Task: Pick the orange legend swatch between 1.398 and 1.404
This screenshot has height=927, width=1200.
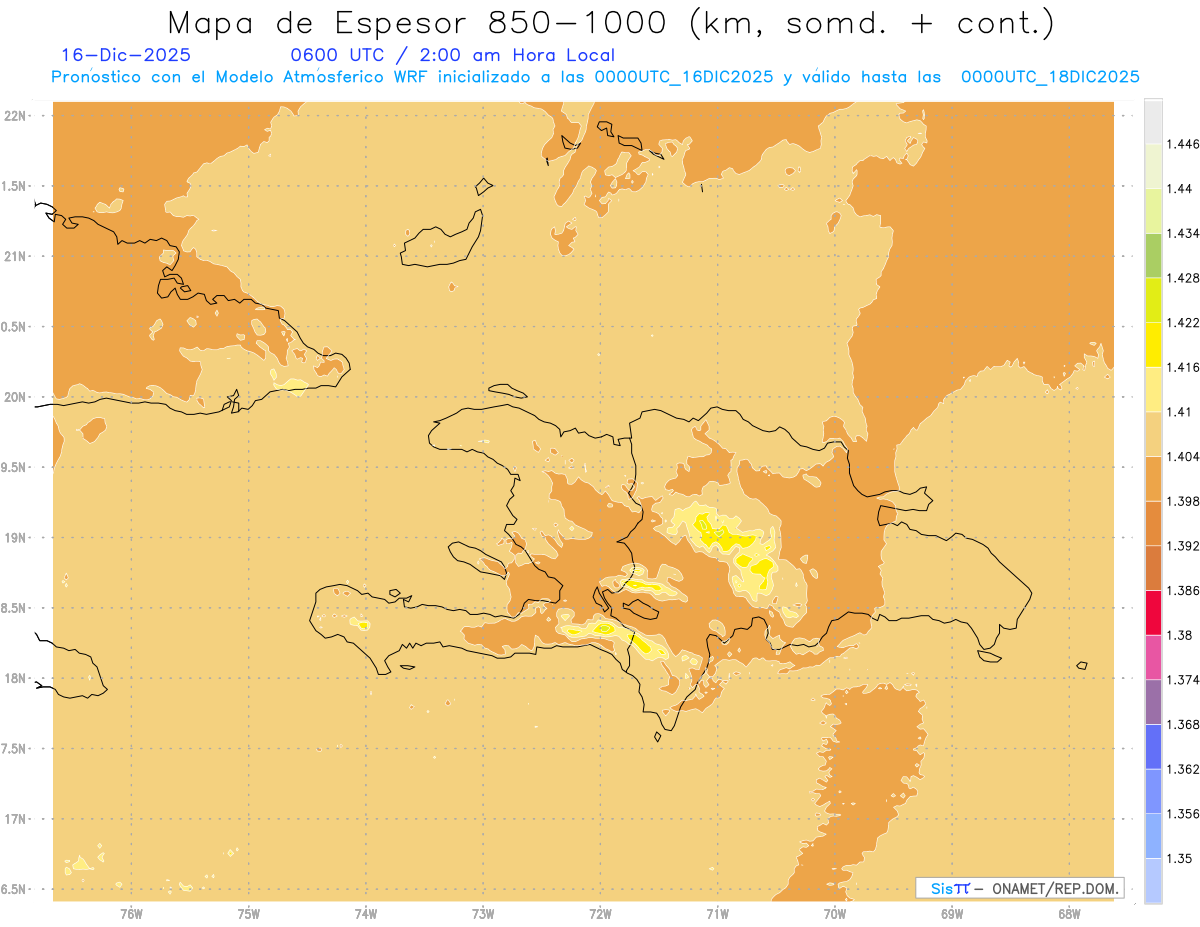Action: coord(1153,478)
